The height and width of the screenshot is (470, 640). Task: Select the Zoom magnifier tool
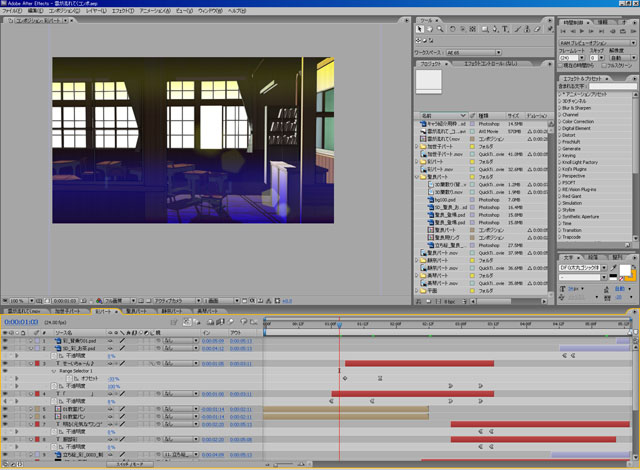[440, 29]
